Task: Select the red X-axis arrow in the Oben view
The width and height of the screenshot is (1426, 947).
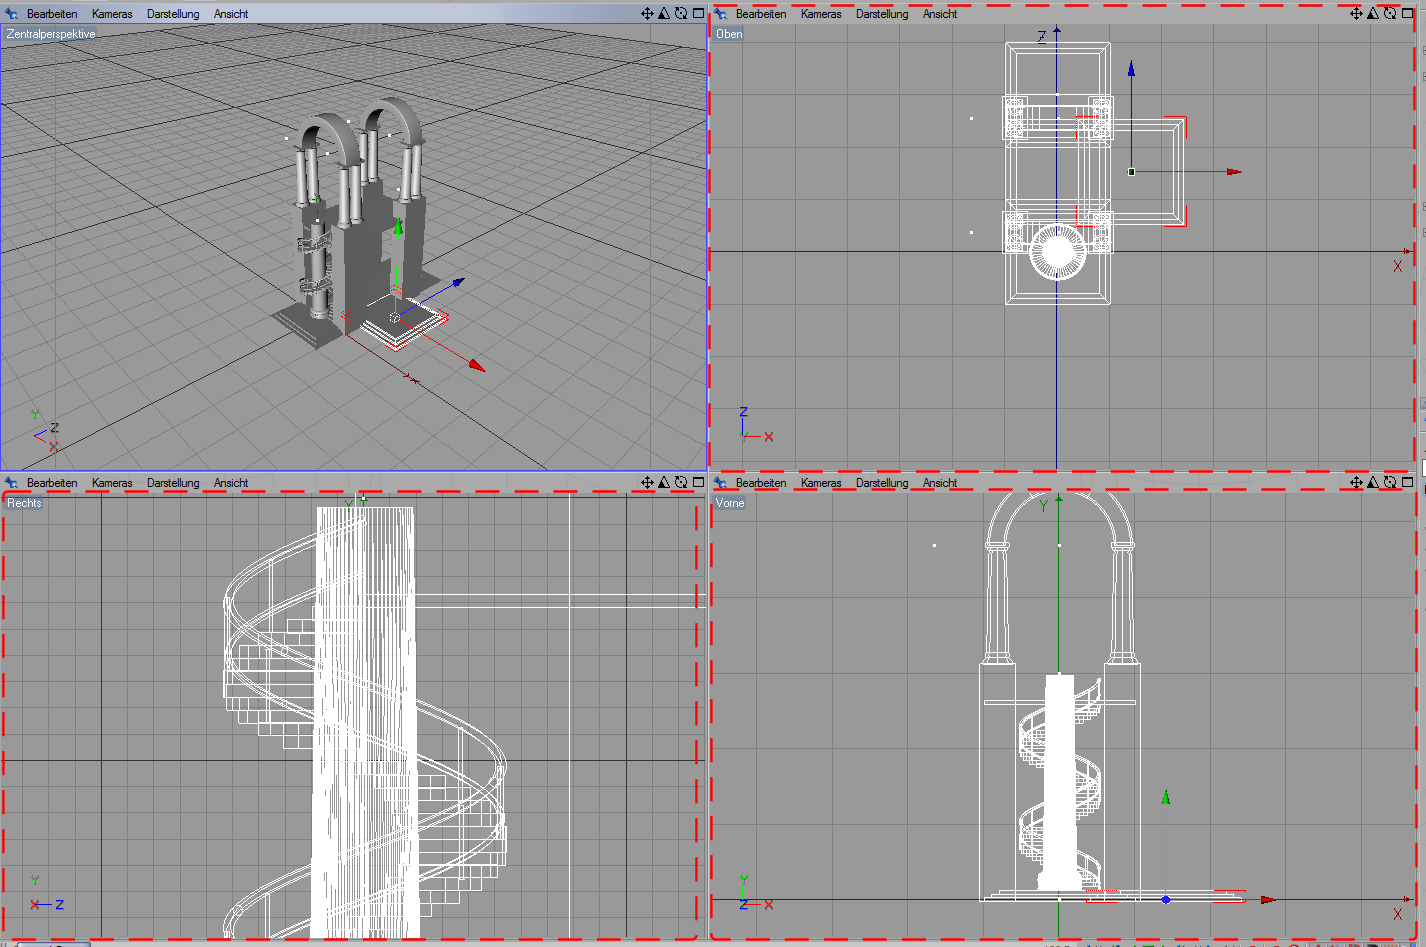Action: [x=1234, y=171]
